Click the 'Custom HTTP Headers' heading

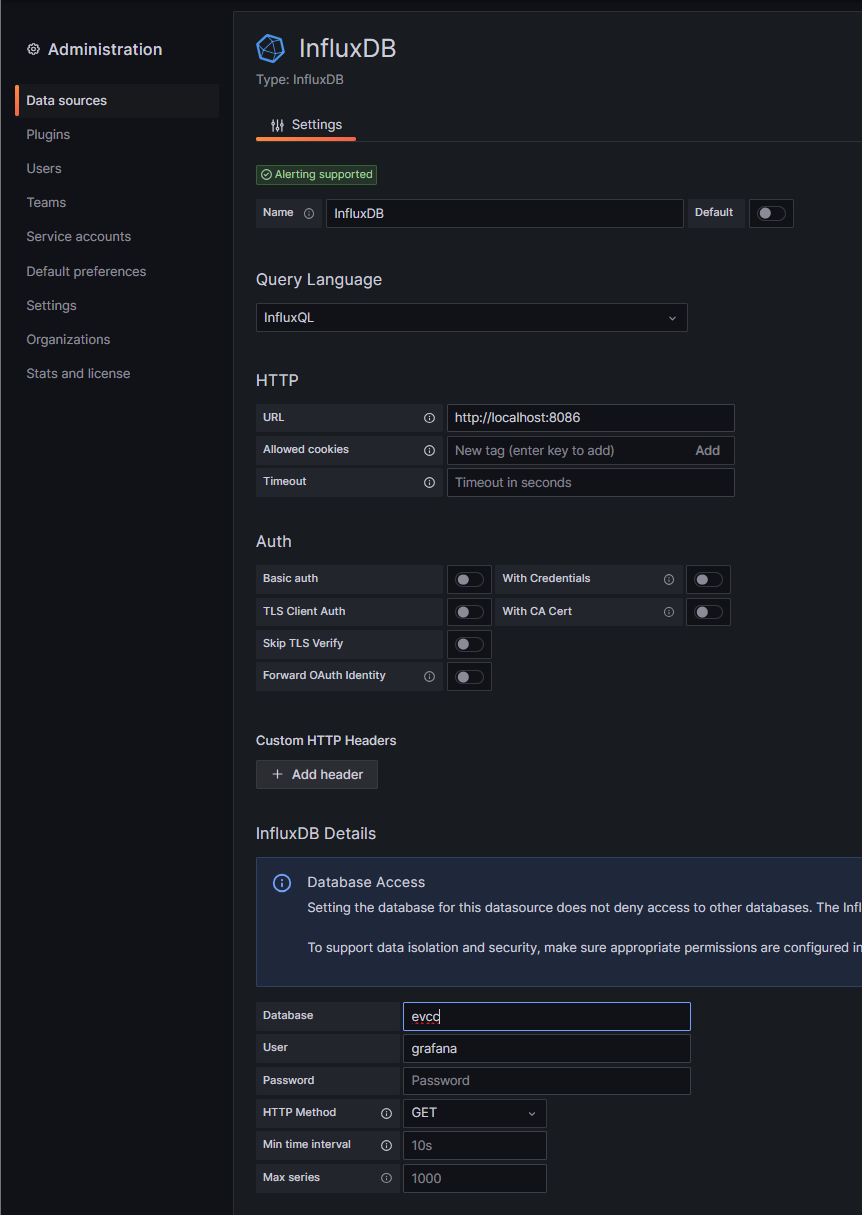tap(326, 740)
